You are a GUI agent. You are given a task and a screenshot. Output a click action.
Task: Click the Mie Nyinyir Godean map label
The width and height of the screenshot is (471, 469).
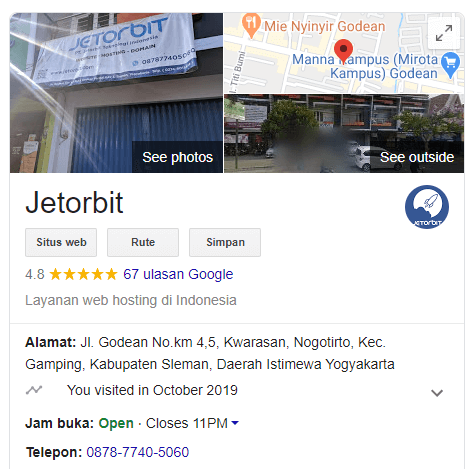[325, 26]
